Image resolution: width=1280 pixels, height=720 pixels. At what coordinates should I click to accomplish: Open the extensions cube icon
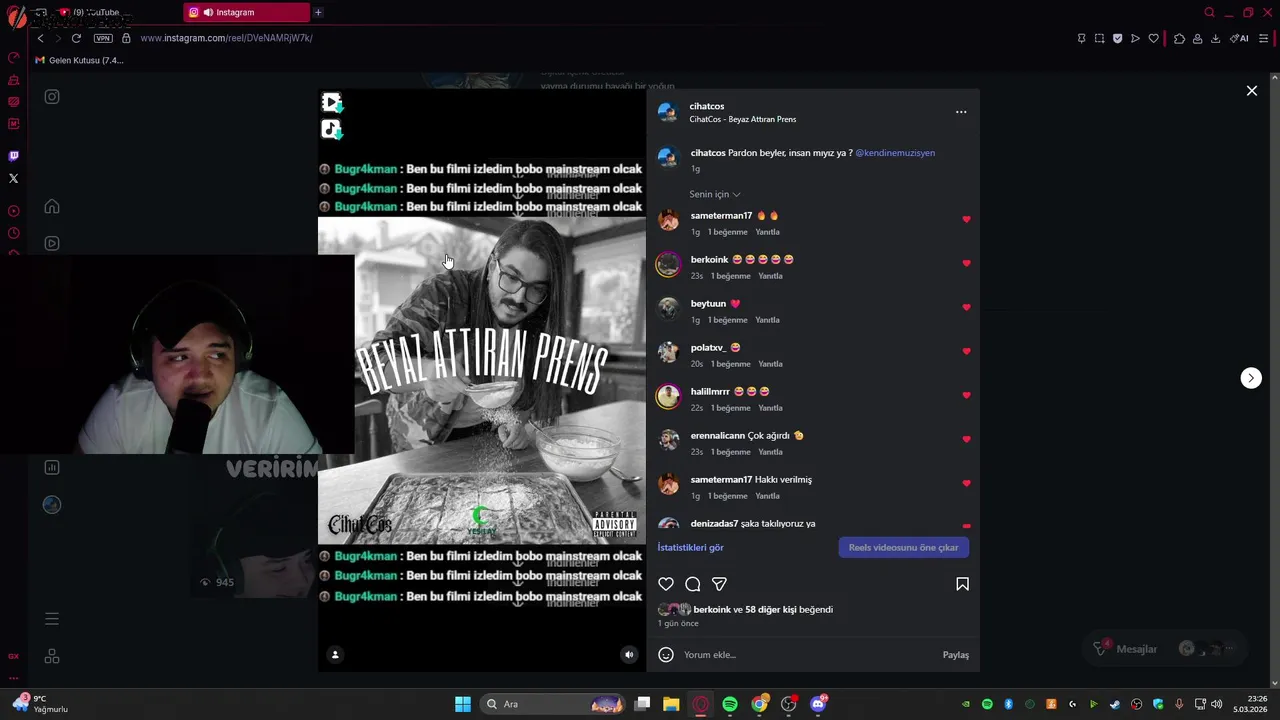coord(1179,39)
